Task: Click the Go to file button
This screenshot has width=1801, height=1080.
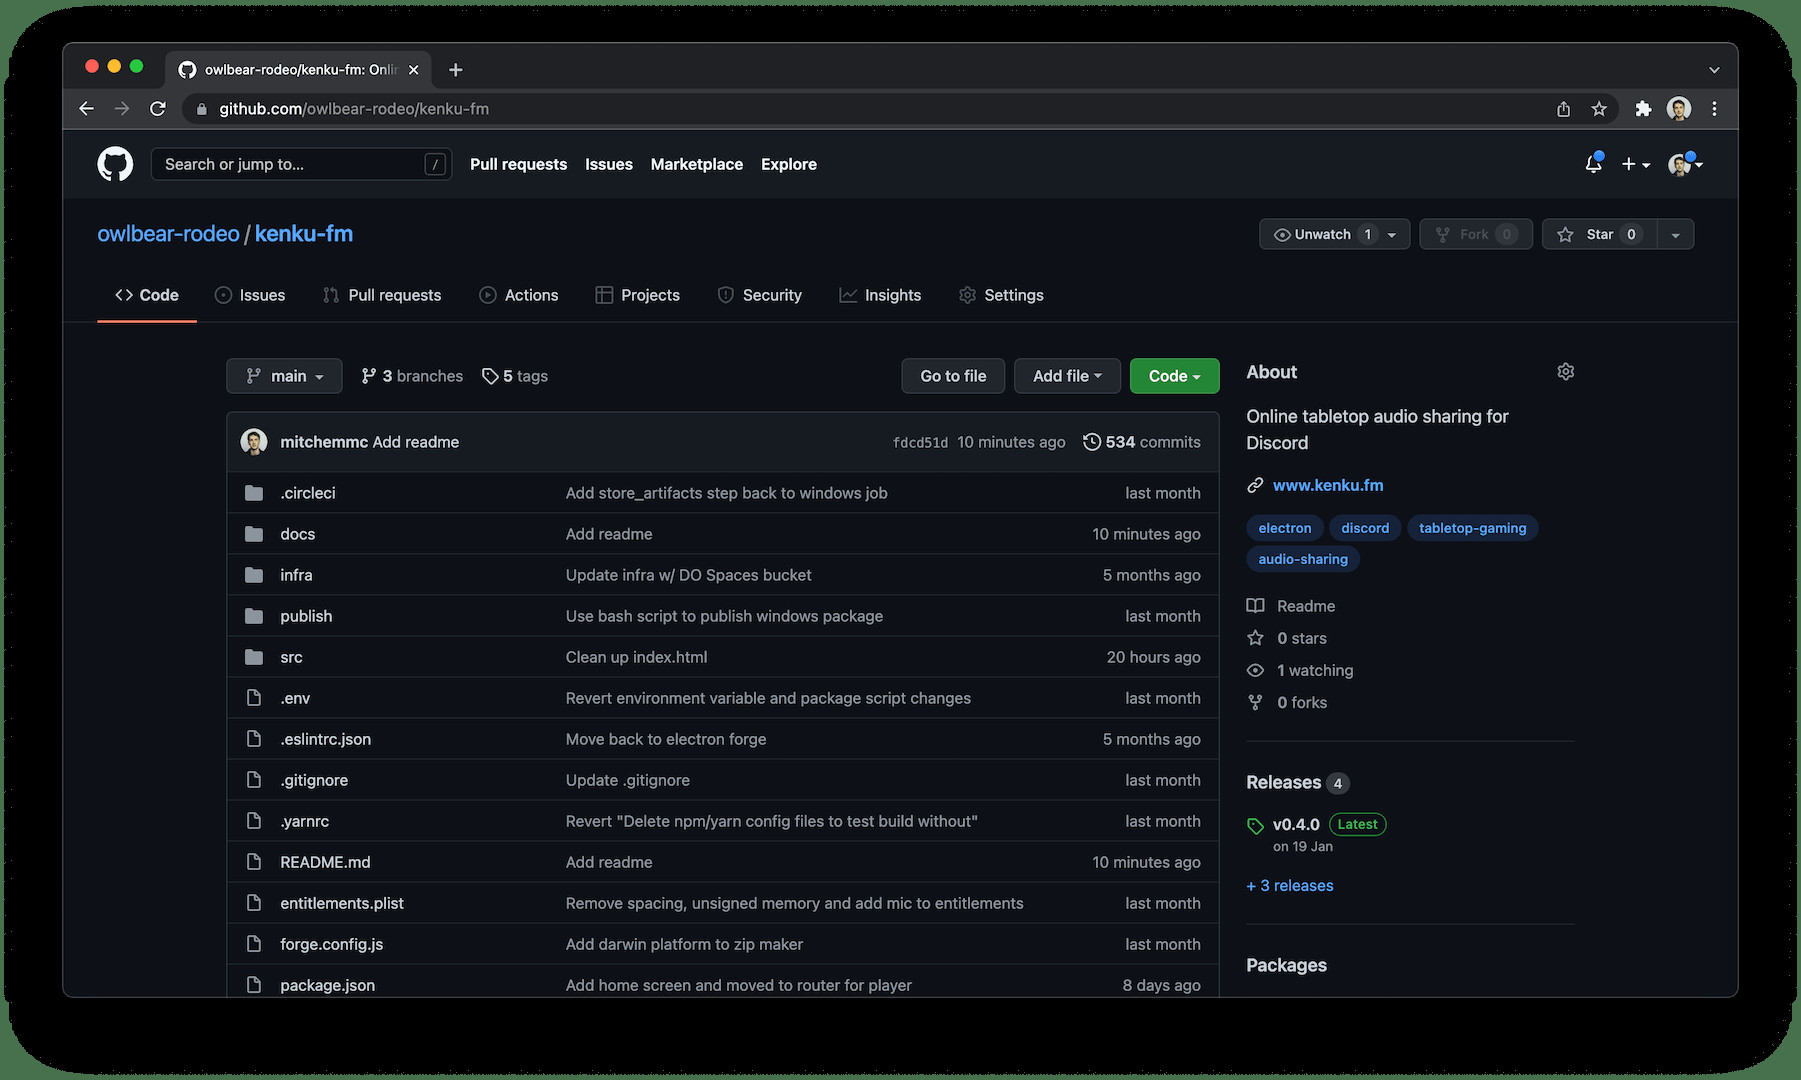Action: pyautogui.click(x=953, y=376)
